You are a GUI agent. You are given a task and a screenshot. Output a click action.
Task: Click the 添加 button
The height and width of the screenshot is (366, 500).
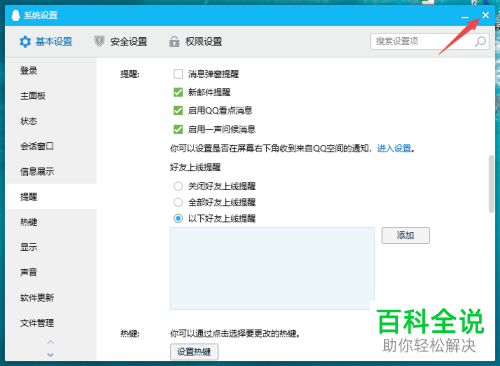(x=405, y=235)
